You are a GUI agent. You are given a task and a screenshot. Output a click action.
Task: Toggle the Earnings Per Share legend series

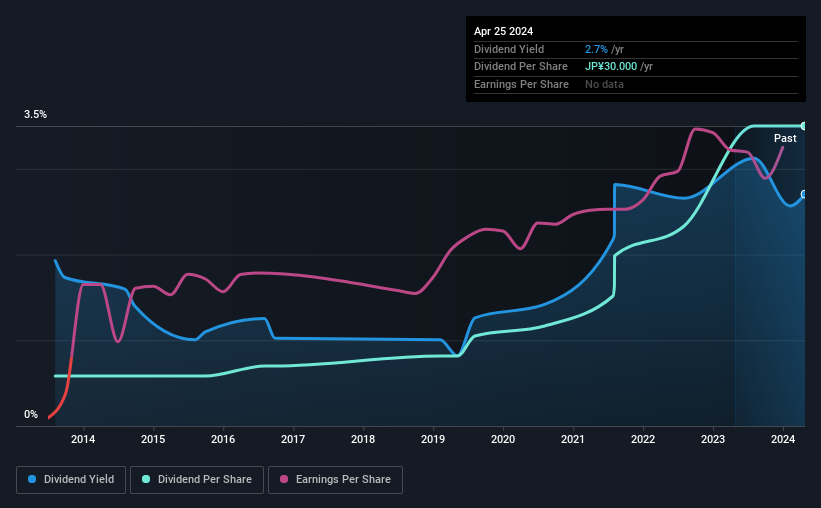click(x=335, y=480)
